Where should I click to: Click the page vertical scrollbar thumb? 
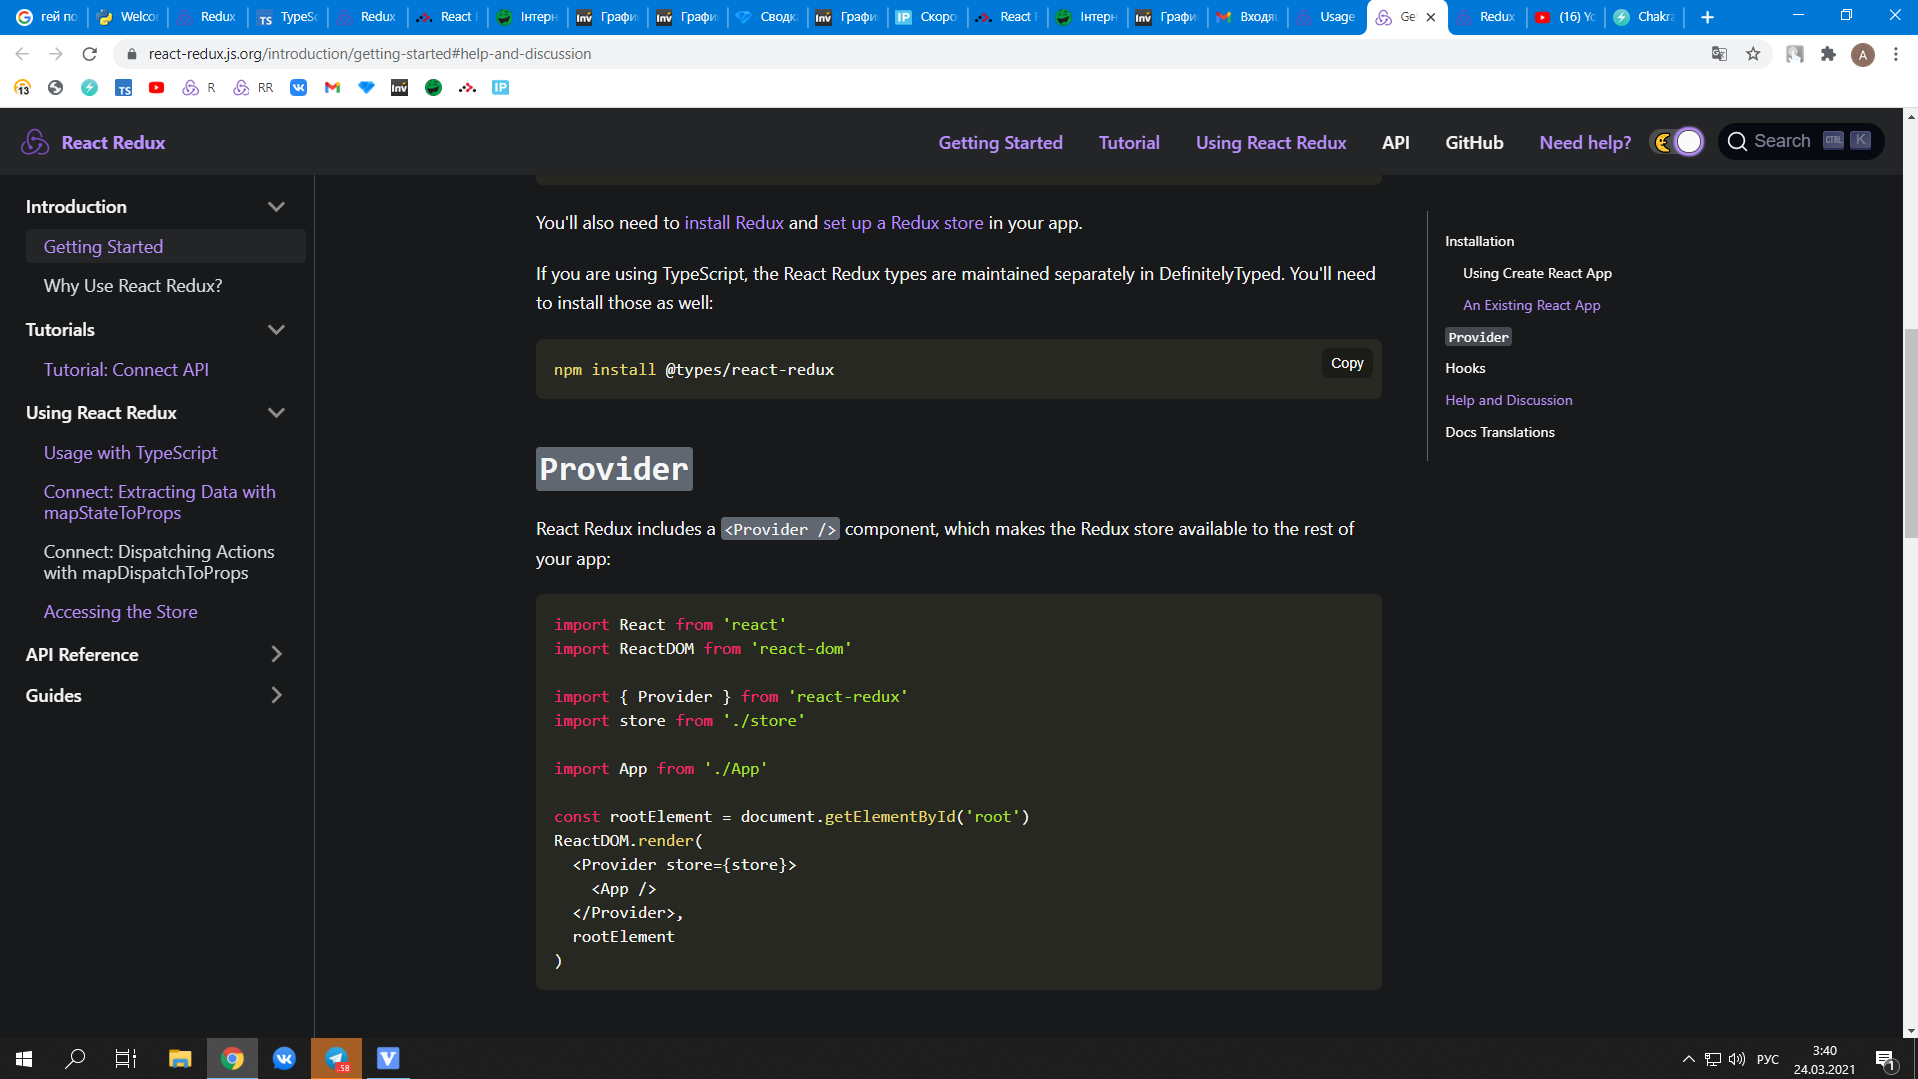(x=1910, y=432)
